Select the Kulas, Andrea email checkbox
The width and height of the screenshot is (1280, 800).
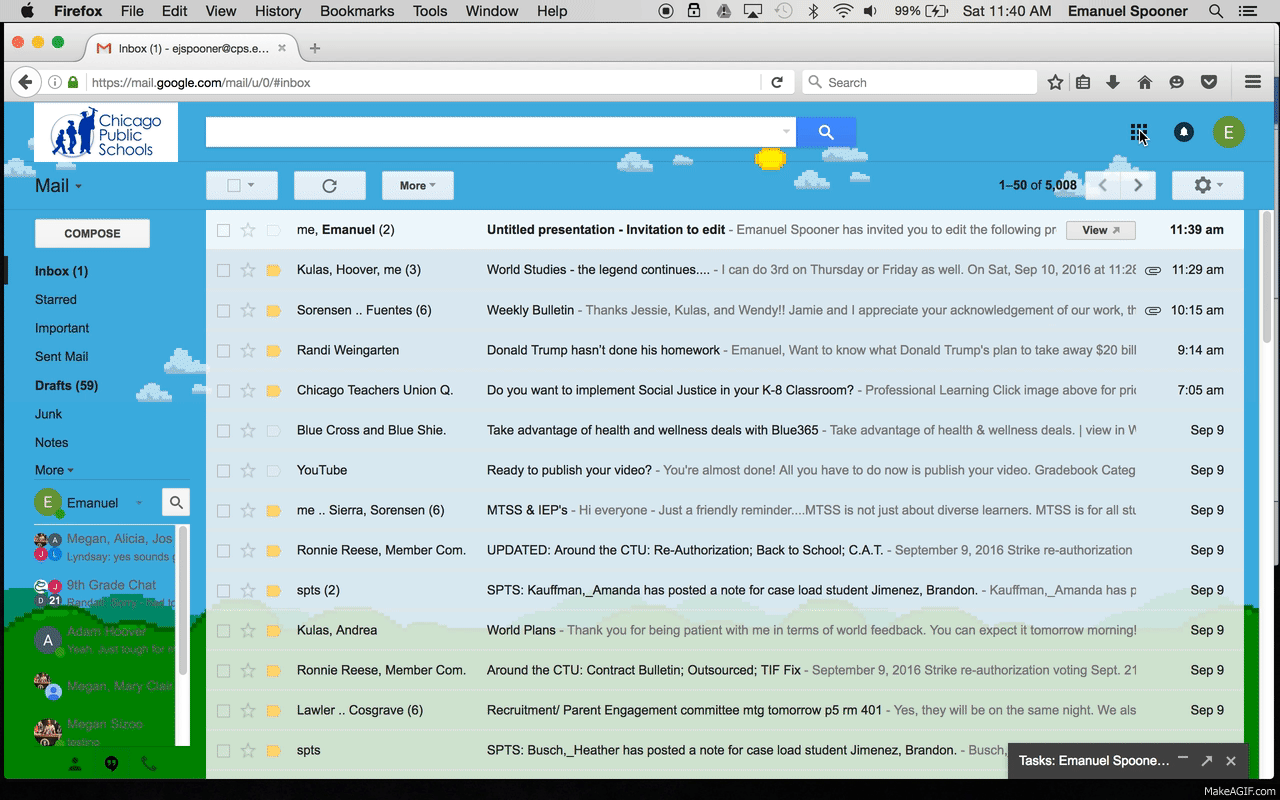pos(223,630)
